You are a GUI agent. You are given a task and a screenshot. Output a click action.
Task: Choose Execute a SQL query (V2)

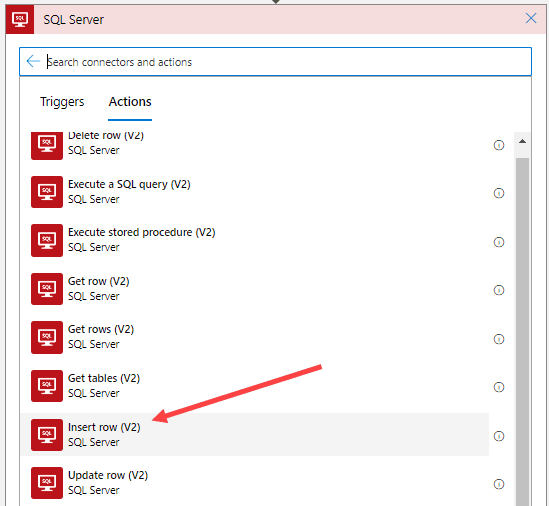point(129,184)
